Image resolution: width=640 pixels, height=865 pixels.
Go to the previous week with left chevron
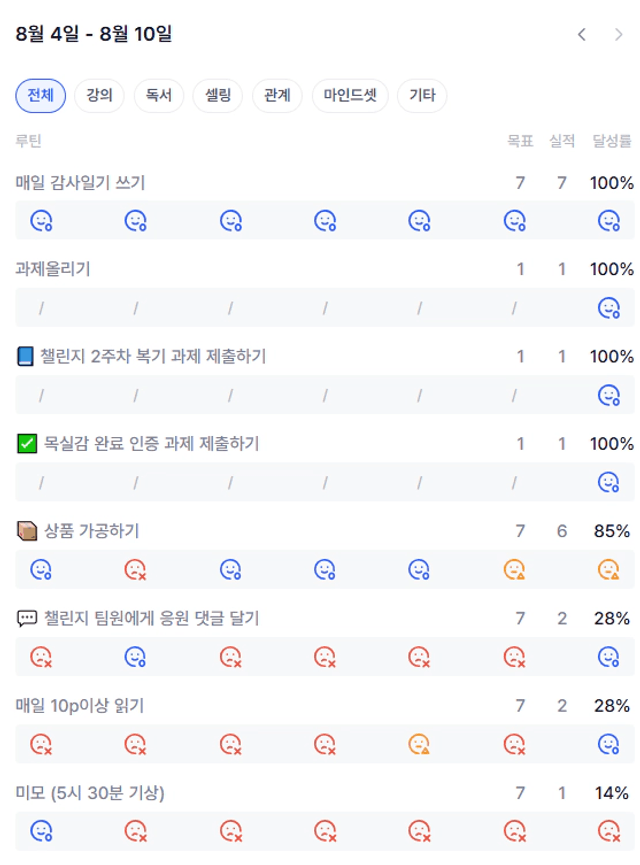(582, 35)
